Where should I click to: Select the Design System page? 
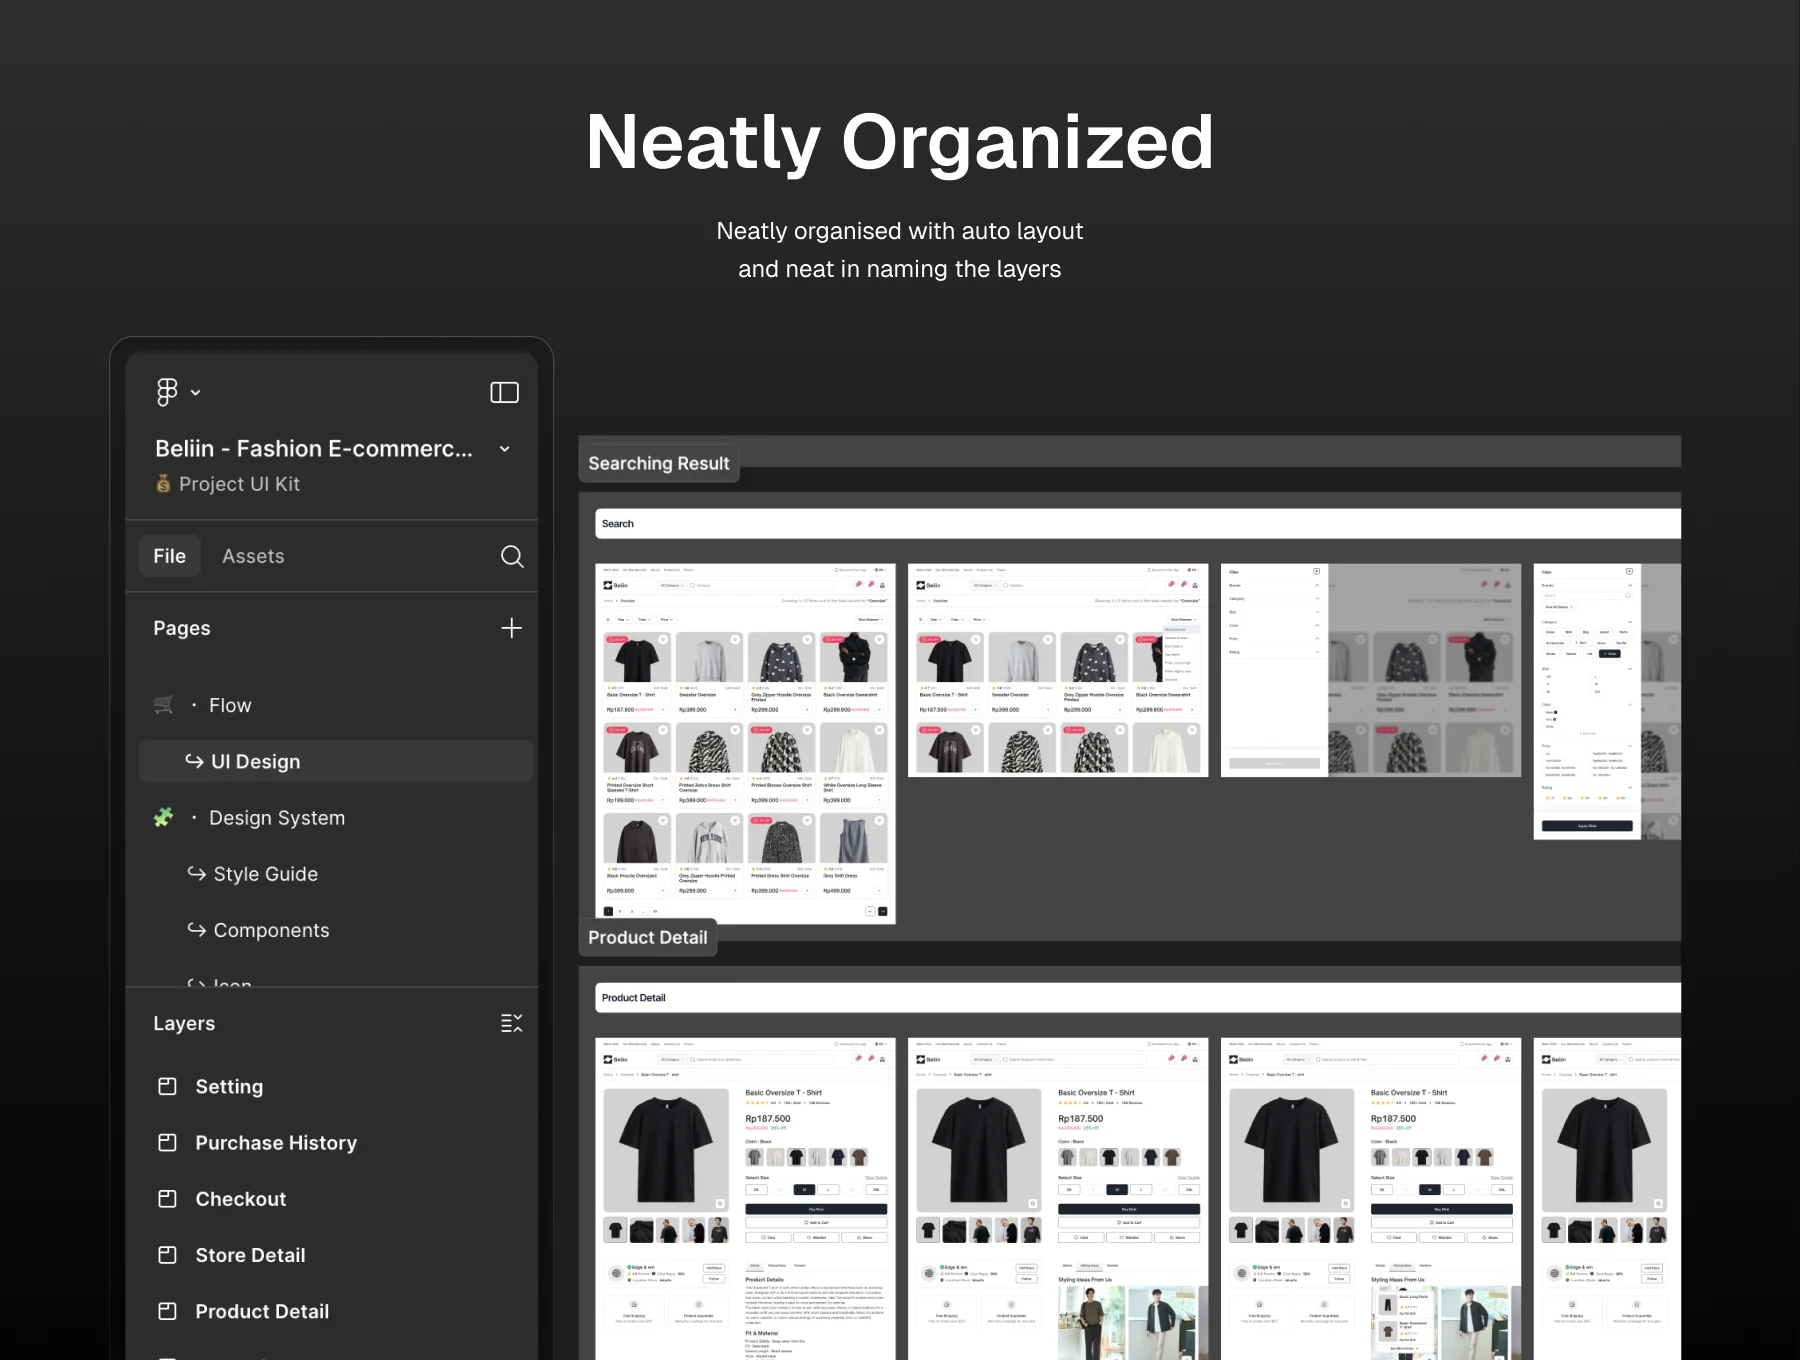[x=277, y=818]
